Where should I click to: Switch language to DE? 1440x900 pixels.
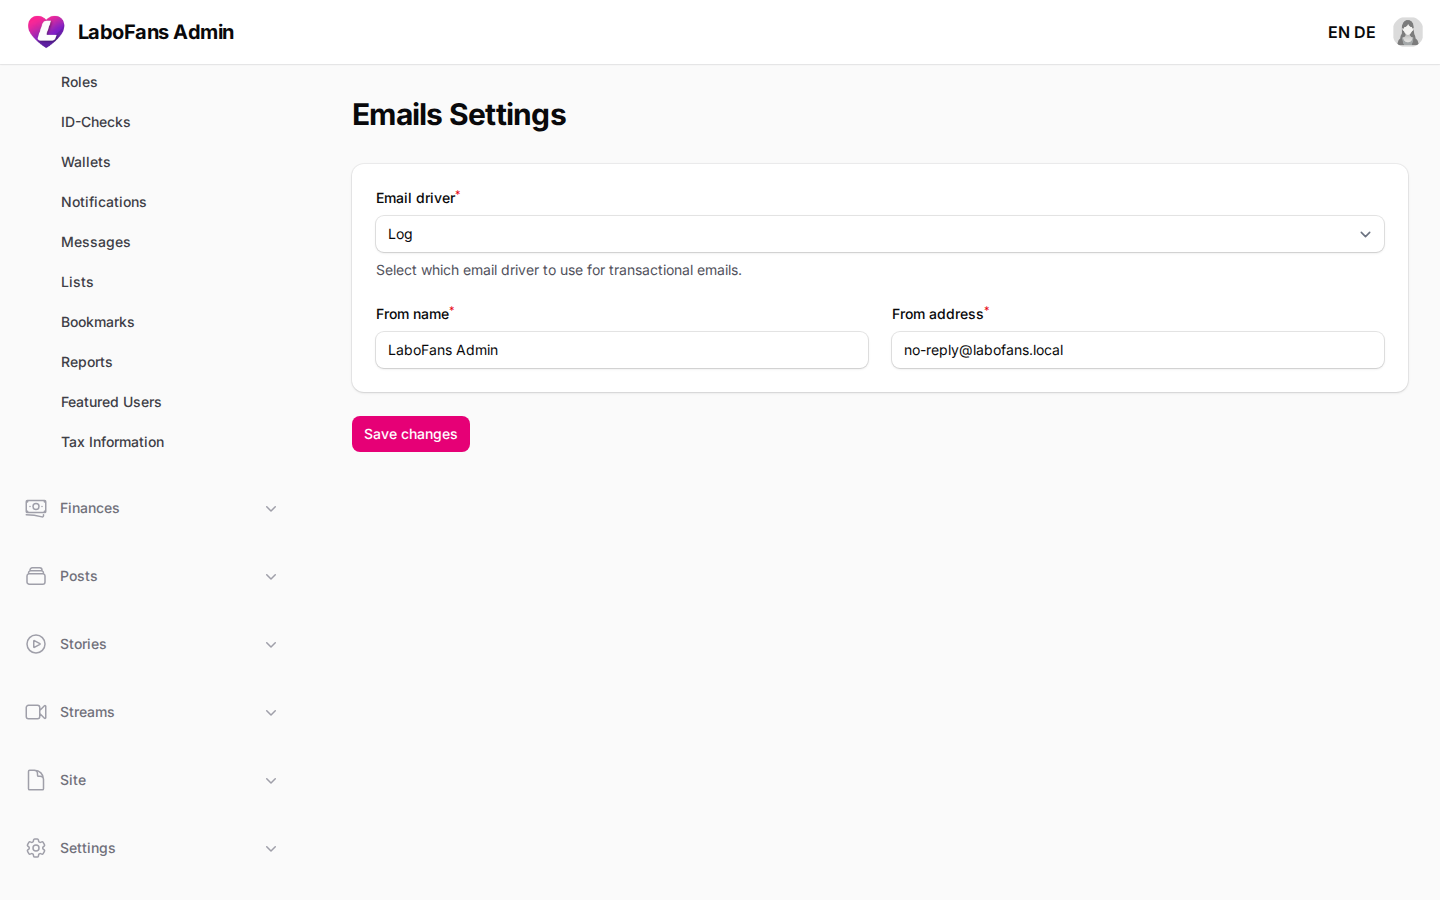point(1365,32)
